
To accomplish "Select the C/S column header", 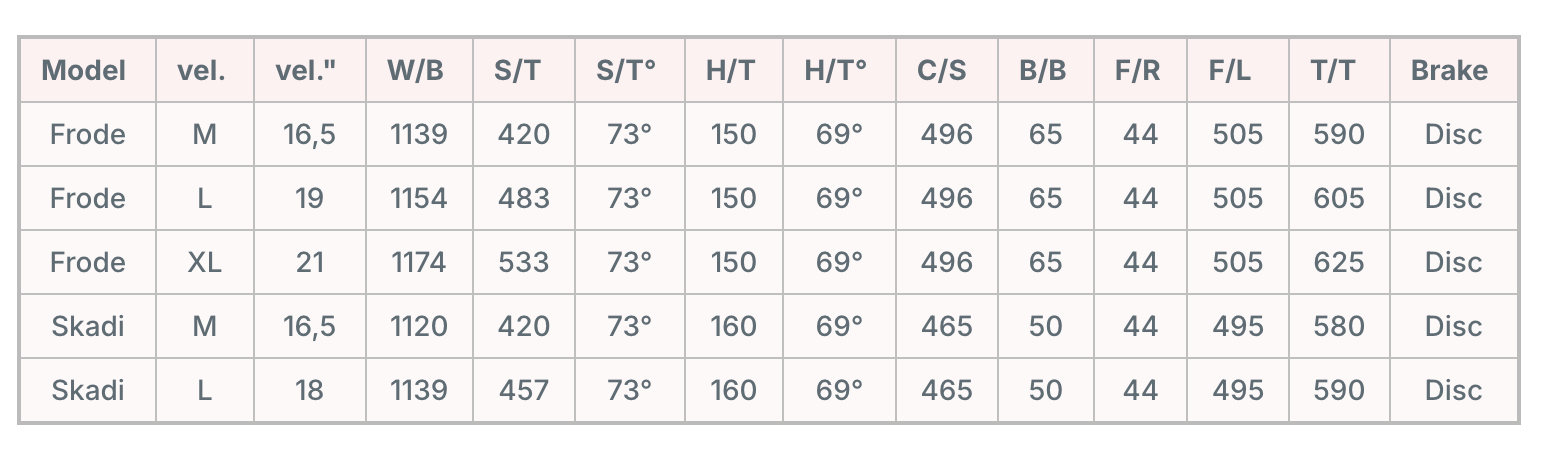I will [942, 71].
